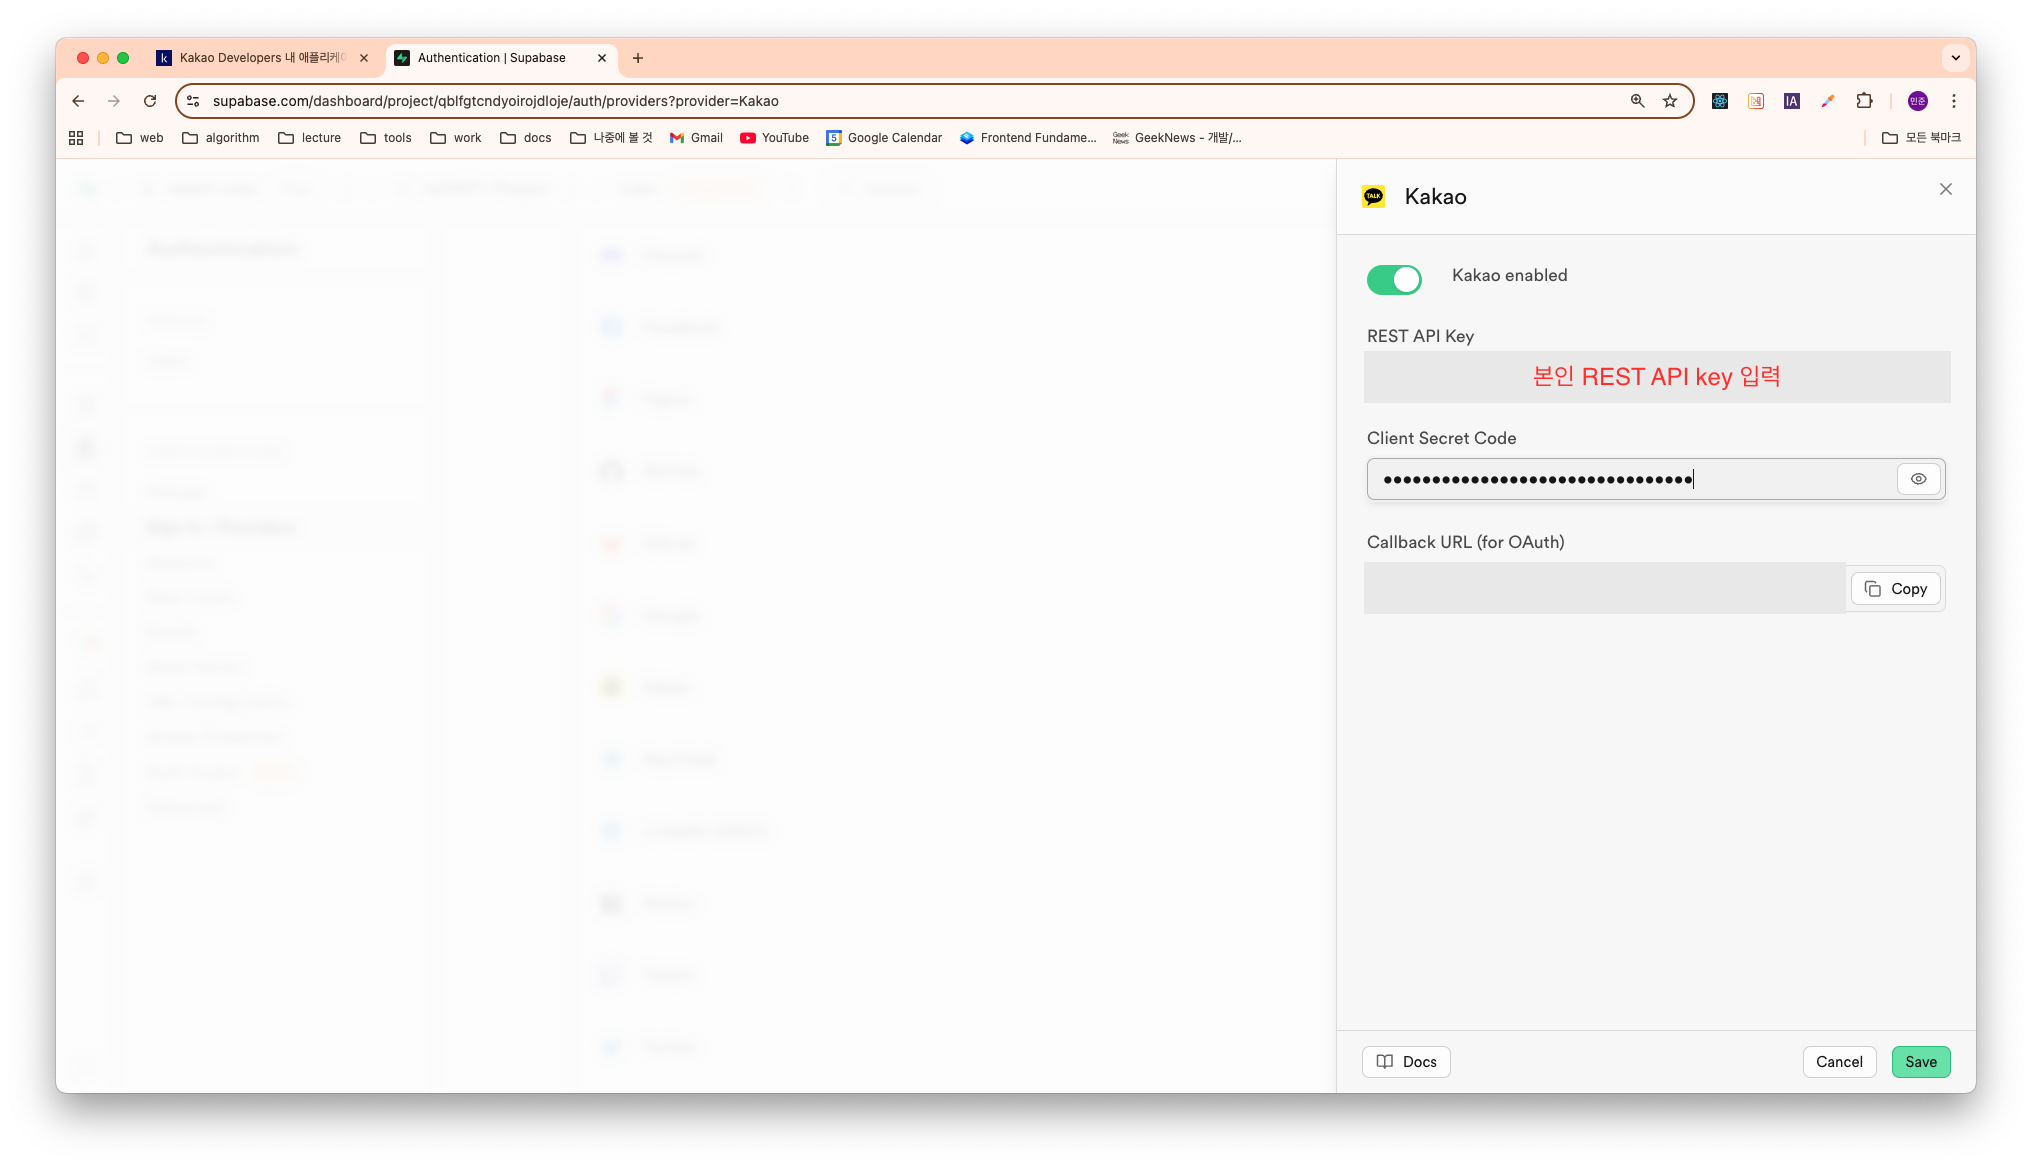Screen dimensions: 2032x1167
Task: Reveal Client Secret Code with eye icon
Action: point(1918,479)
